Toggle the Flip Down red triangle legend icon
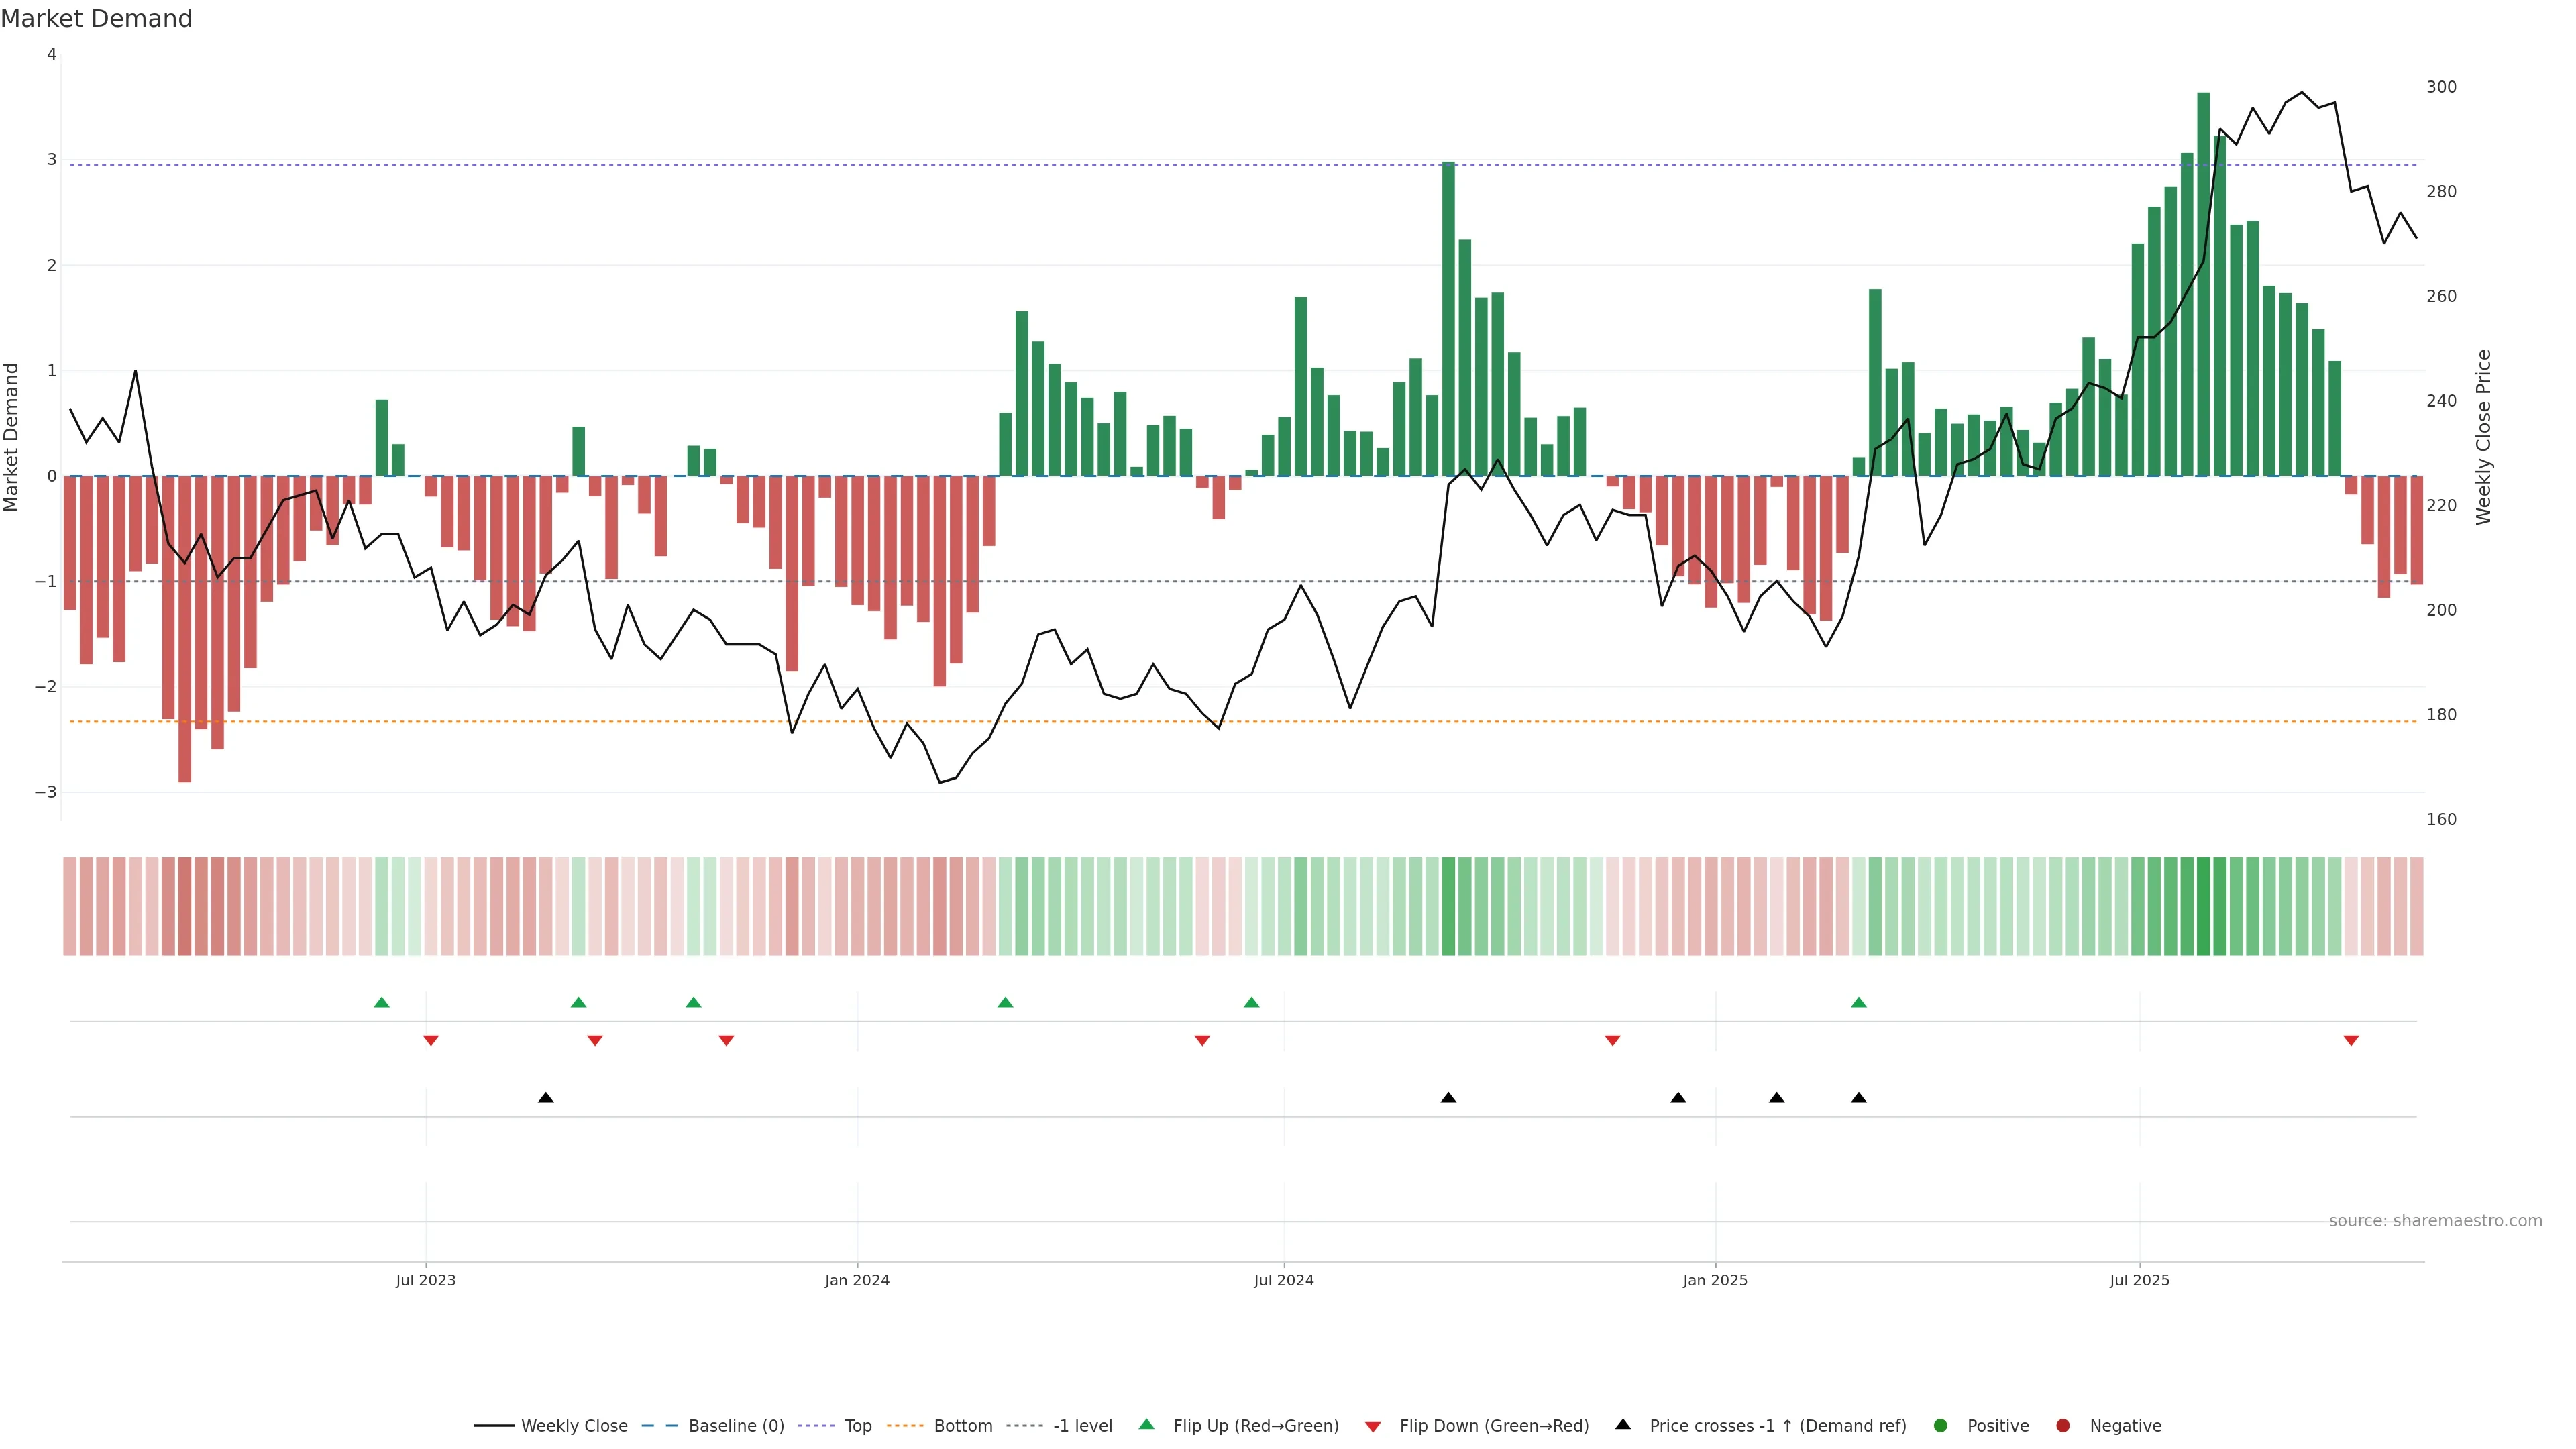 click(x=1373, y=1426)
